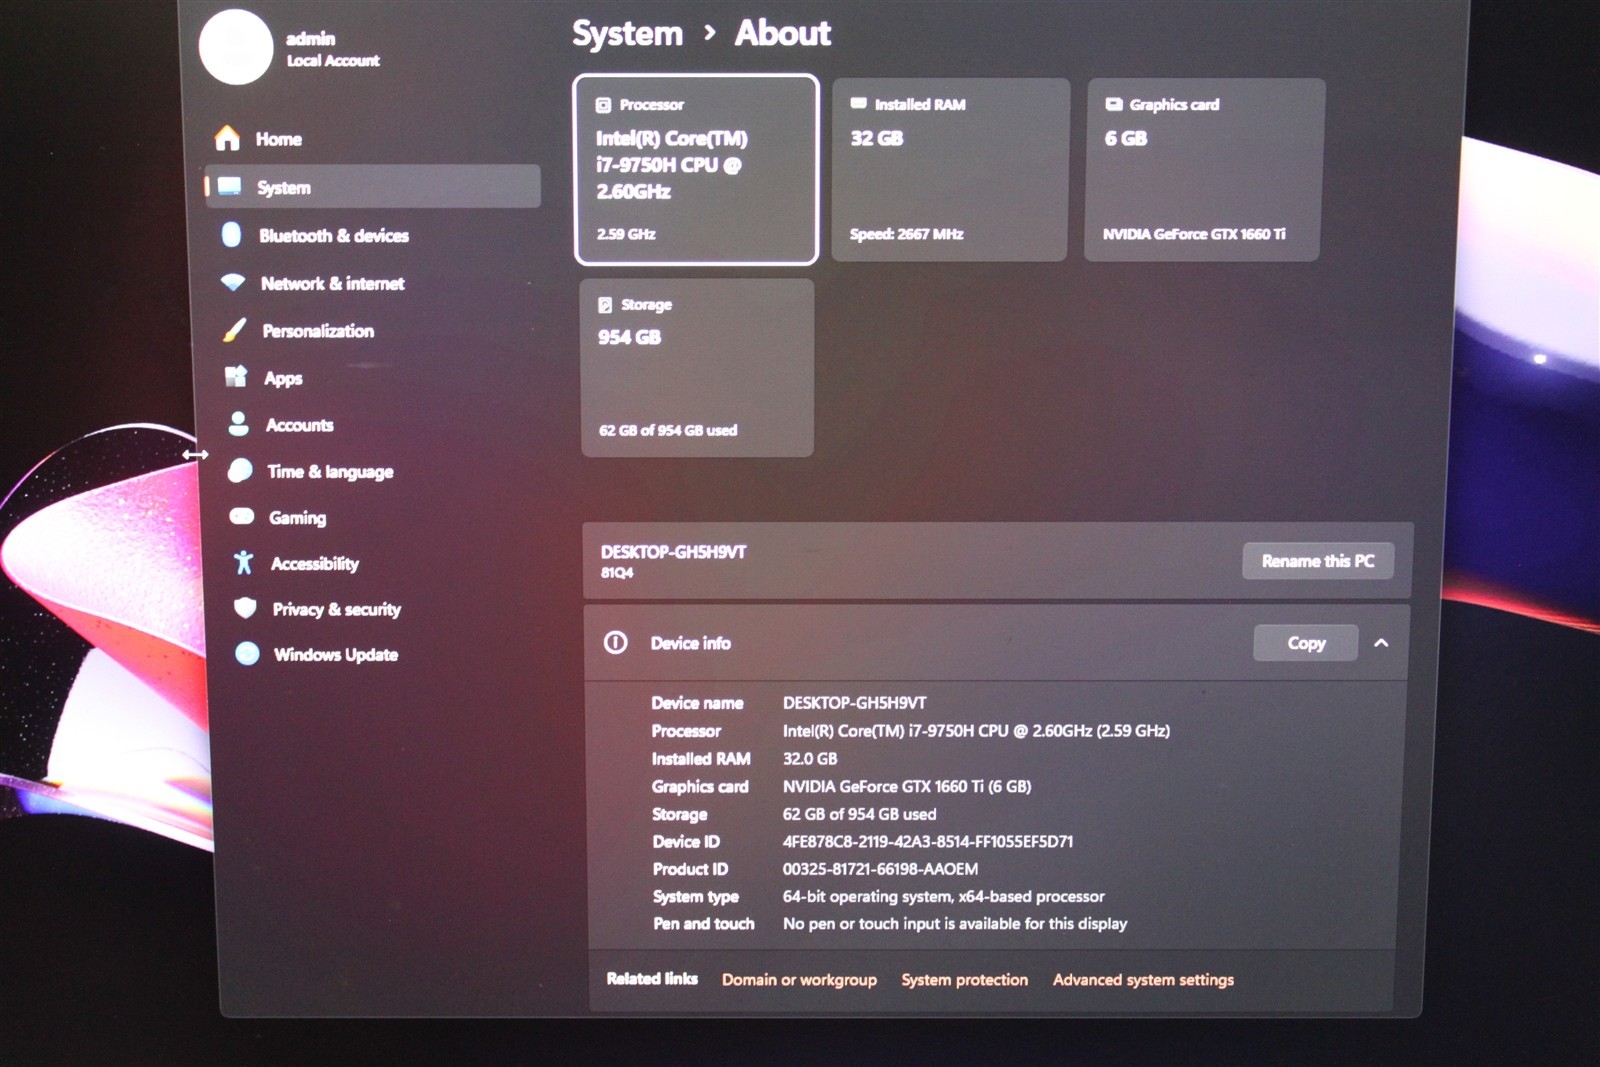
Task: Open Advanced system settings link
Action: [x=1143, y=980]
